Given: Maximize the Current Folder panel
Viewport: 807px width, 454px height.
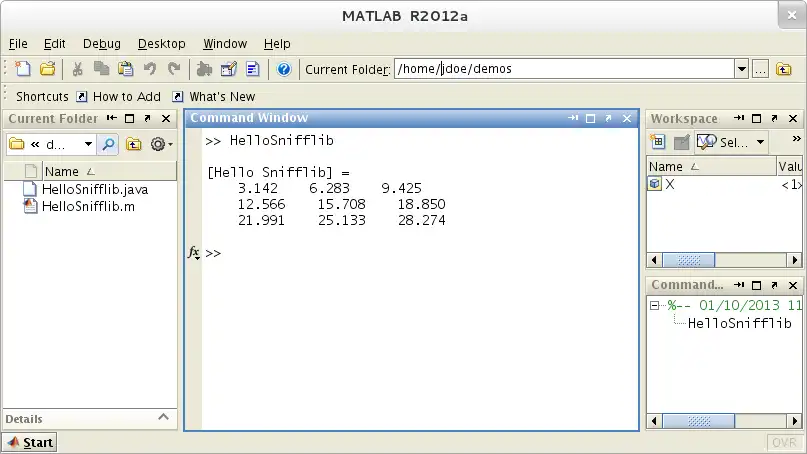Looking at the screenshot, I should [130, 119].
